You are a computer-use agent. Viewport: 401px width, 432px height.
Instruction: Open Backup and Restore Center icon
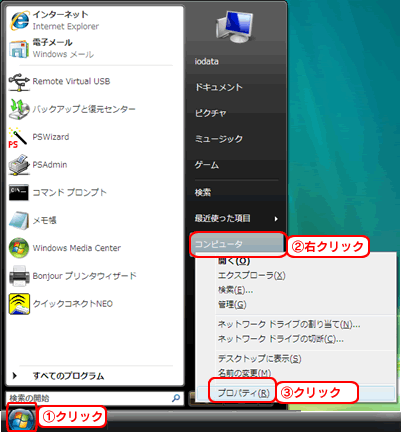coord(19,109)
